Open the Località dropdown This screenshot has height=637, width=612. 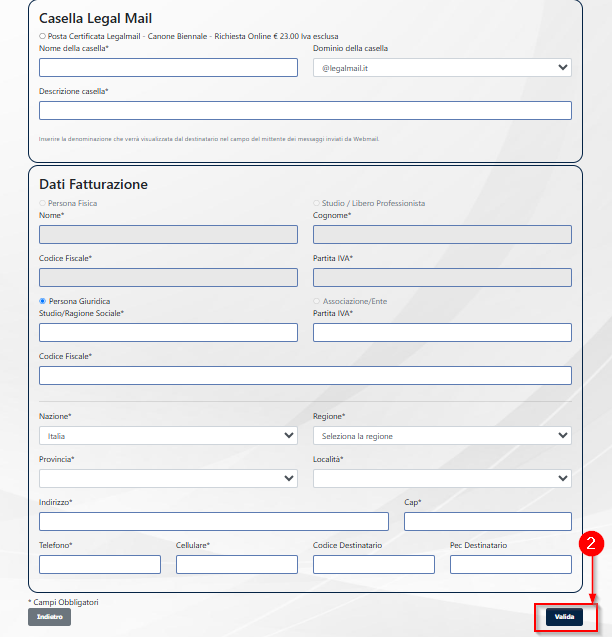442,478
